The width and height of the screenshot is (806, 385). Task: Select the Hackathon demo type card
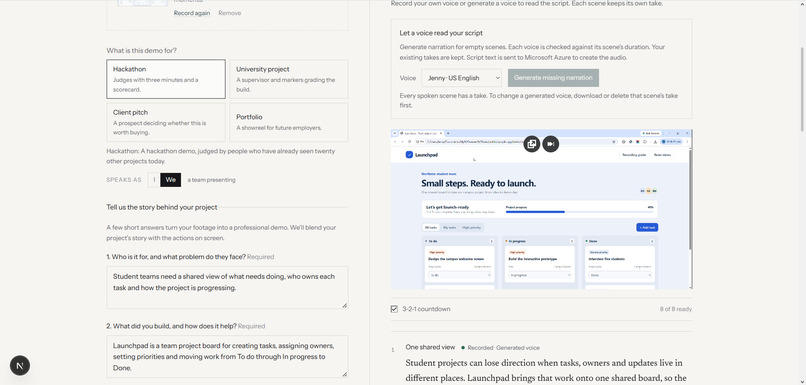coord(166,79)
